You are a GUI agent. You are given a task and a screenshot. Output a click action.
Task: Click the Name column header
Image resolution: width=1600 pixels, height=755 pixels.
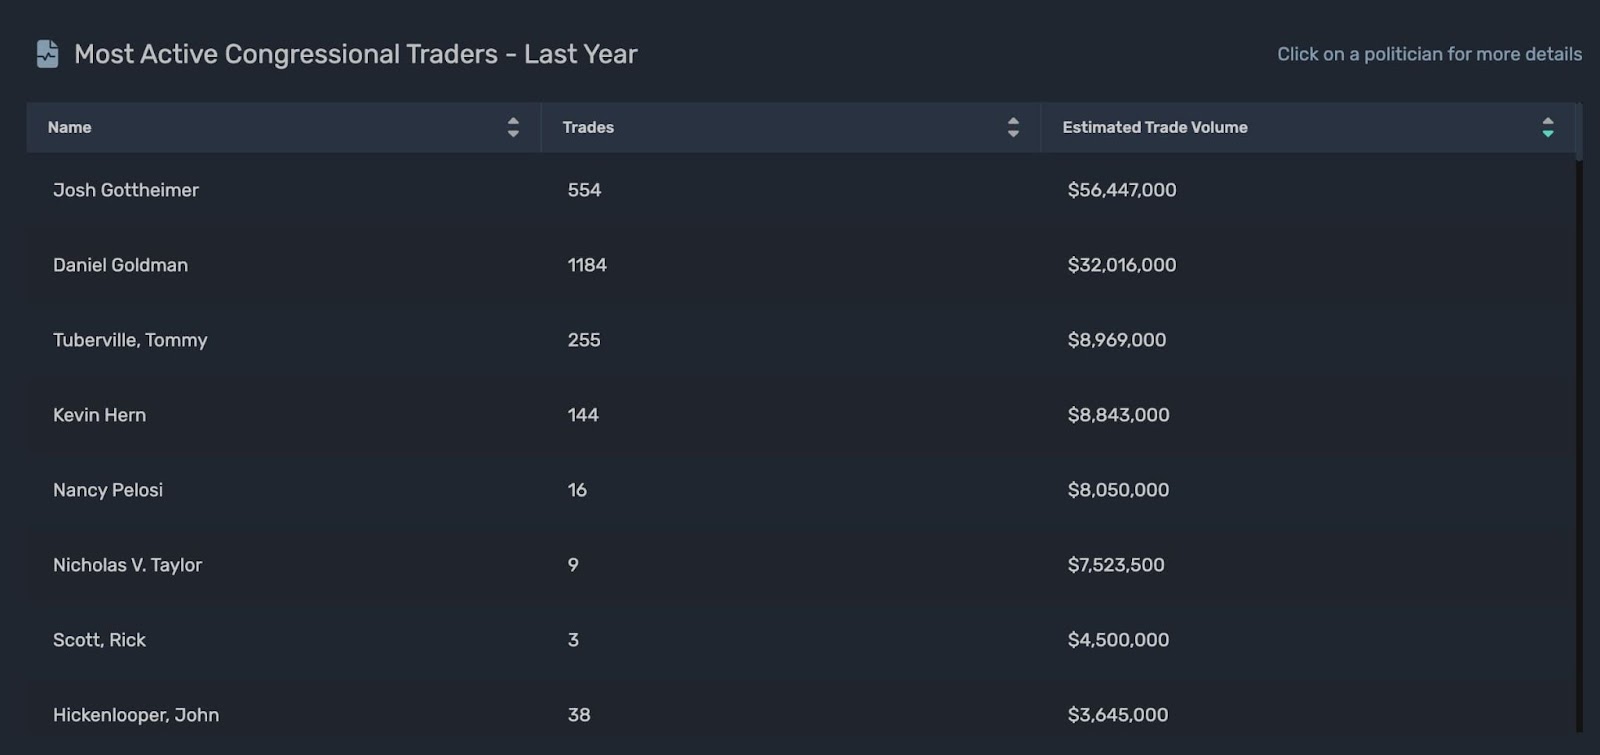[x=70, y=127]
